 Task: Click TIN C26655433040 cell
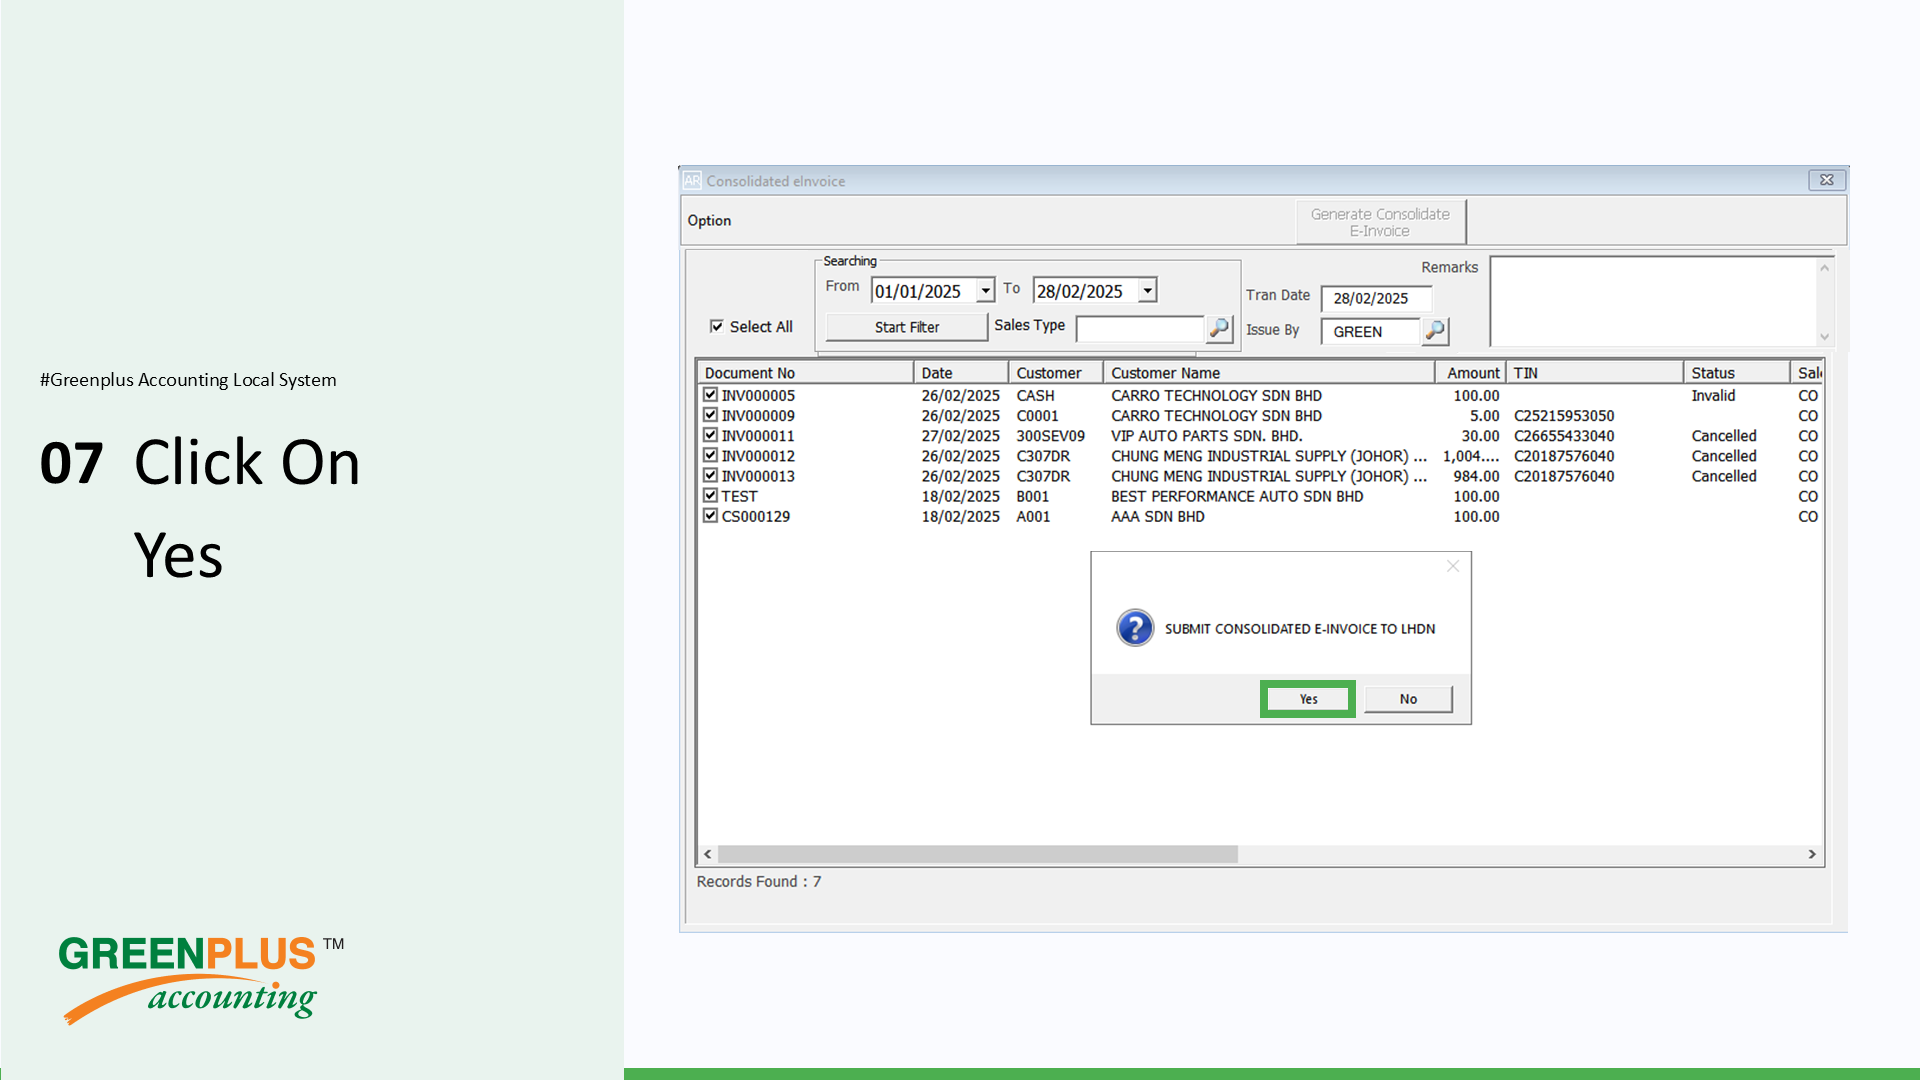1564,436
